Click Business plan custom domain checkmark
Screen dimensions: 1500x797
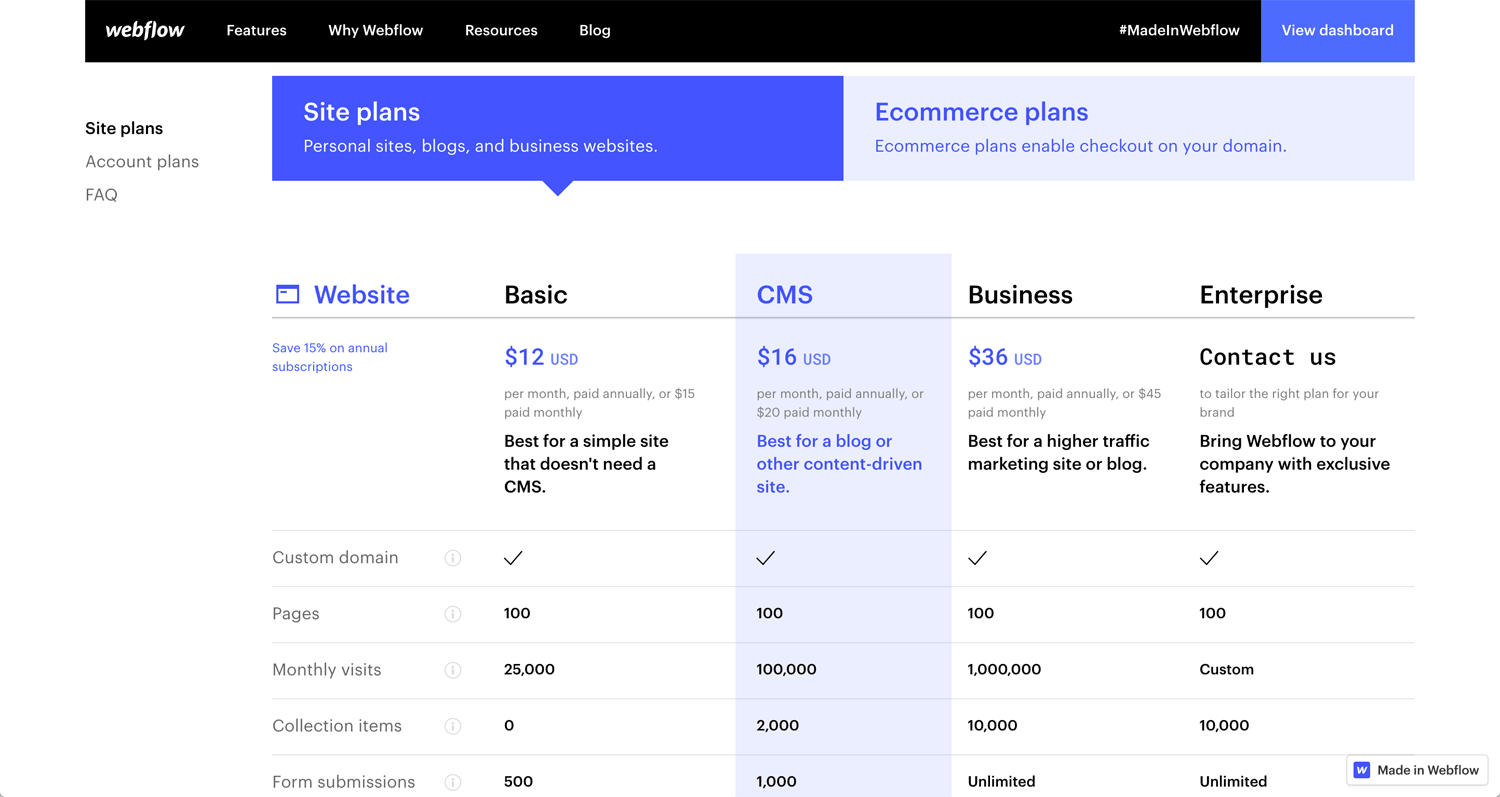pos(977,558)
